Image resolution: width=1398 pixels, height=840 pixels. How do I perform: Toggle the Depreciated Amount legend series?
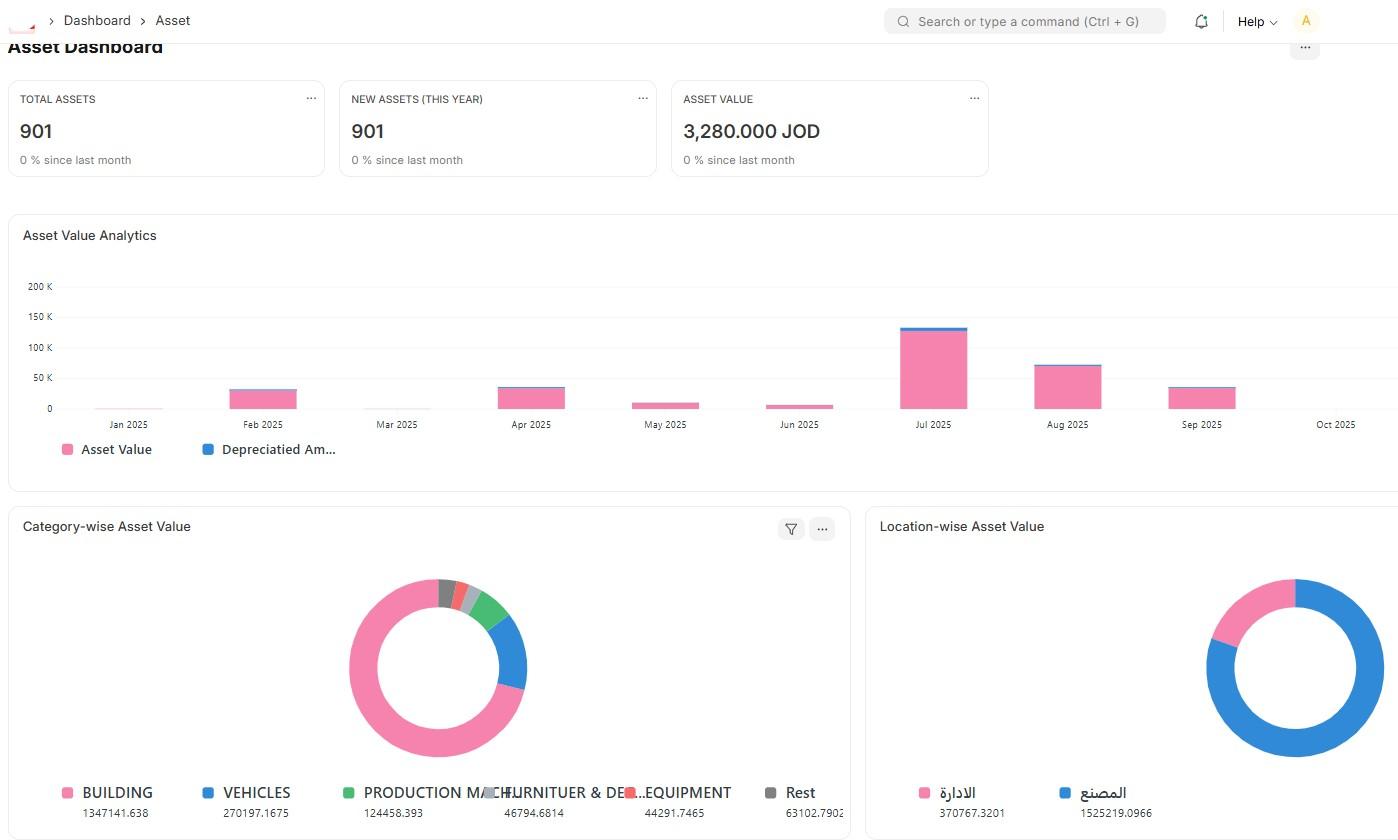(269, 450)
